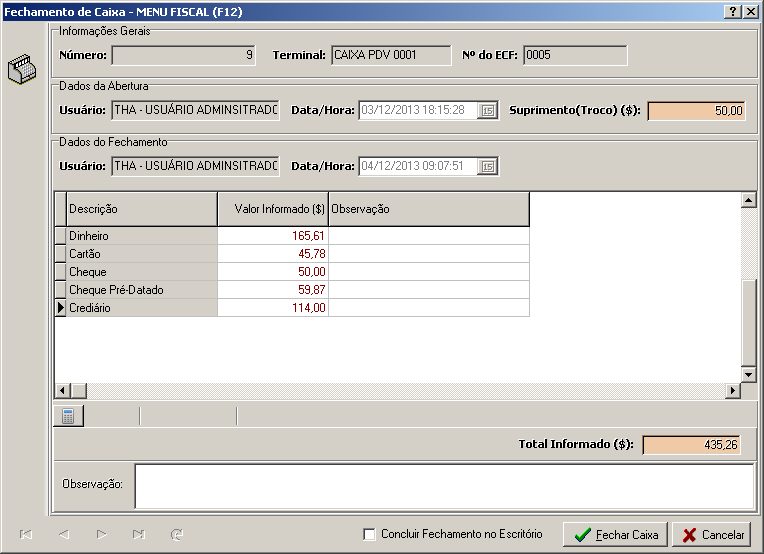Image resolution: width=764 pixels, height=554 pixels.
Task: Click the help question mark button
Action: [732, 11]
